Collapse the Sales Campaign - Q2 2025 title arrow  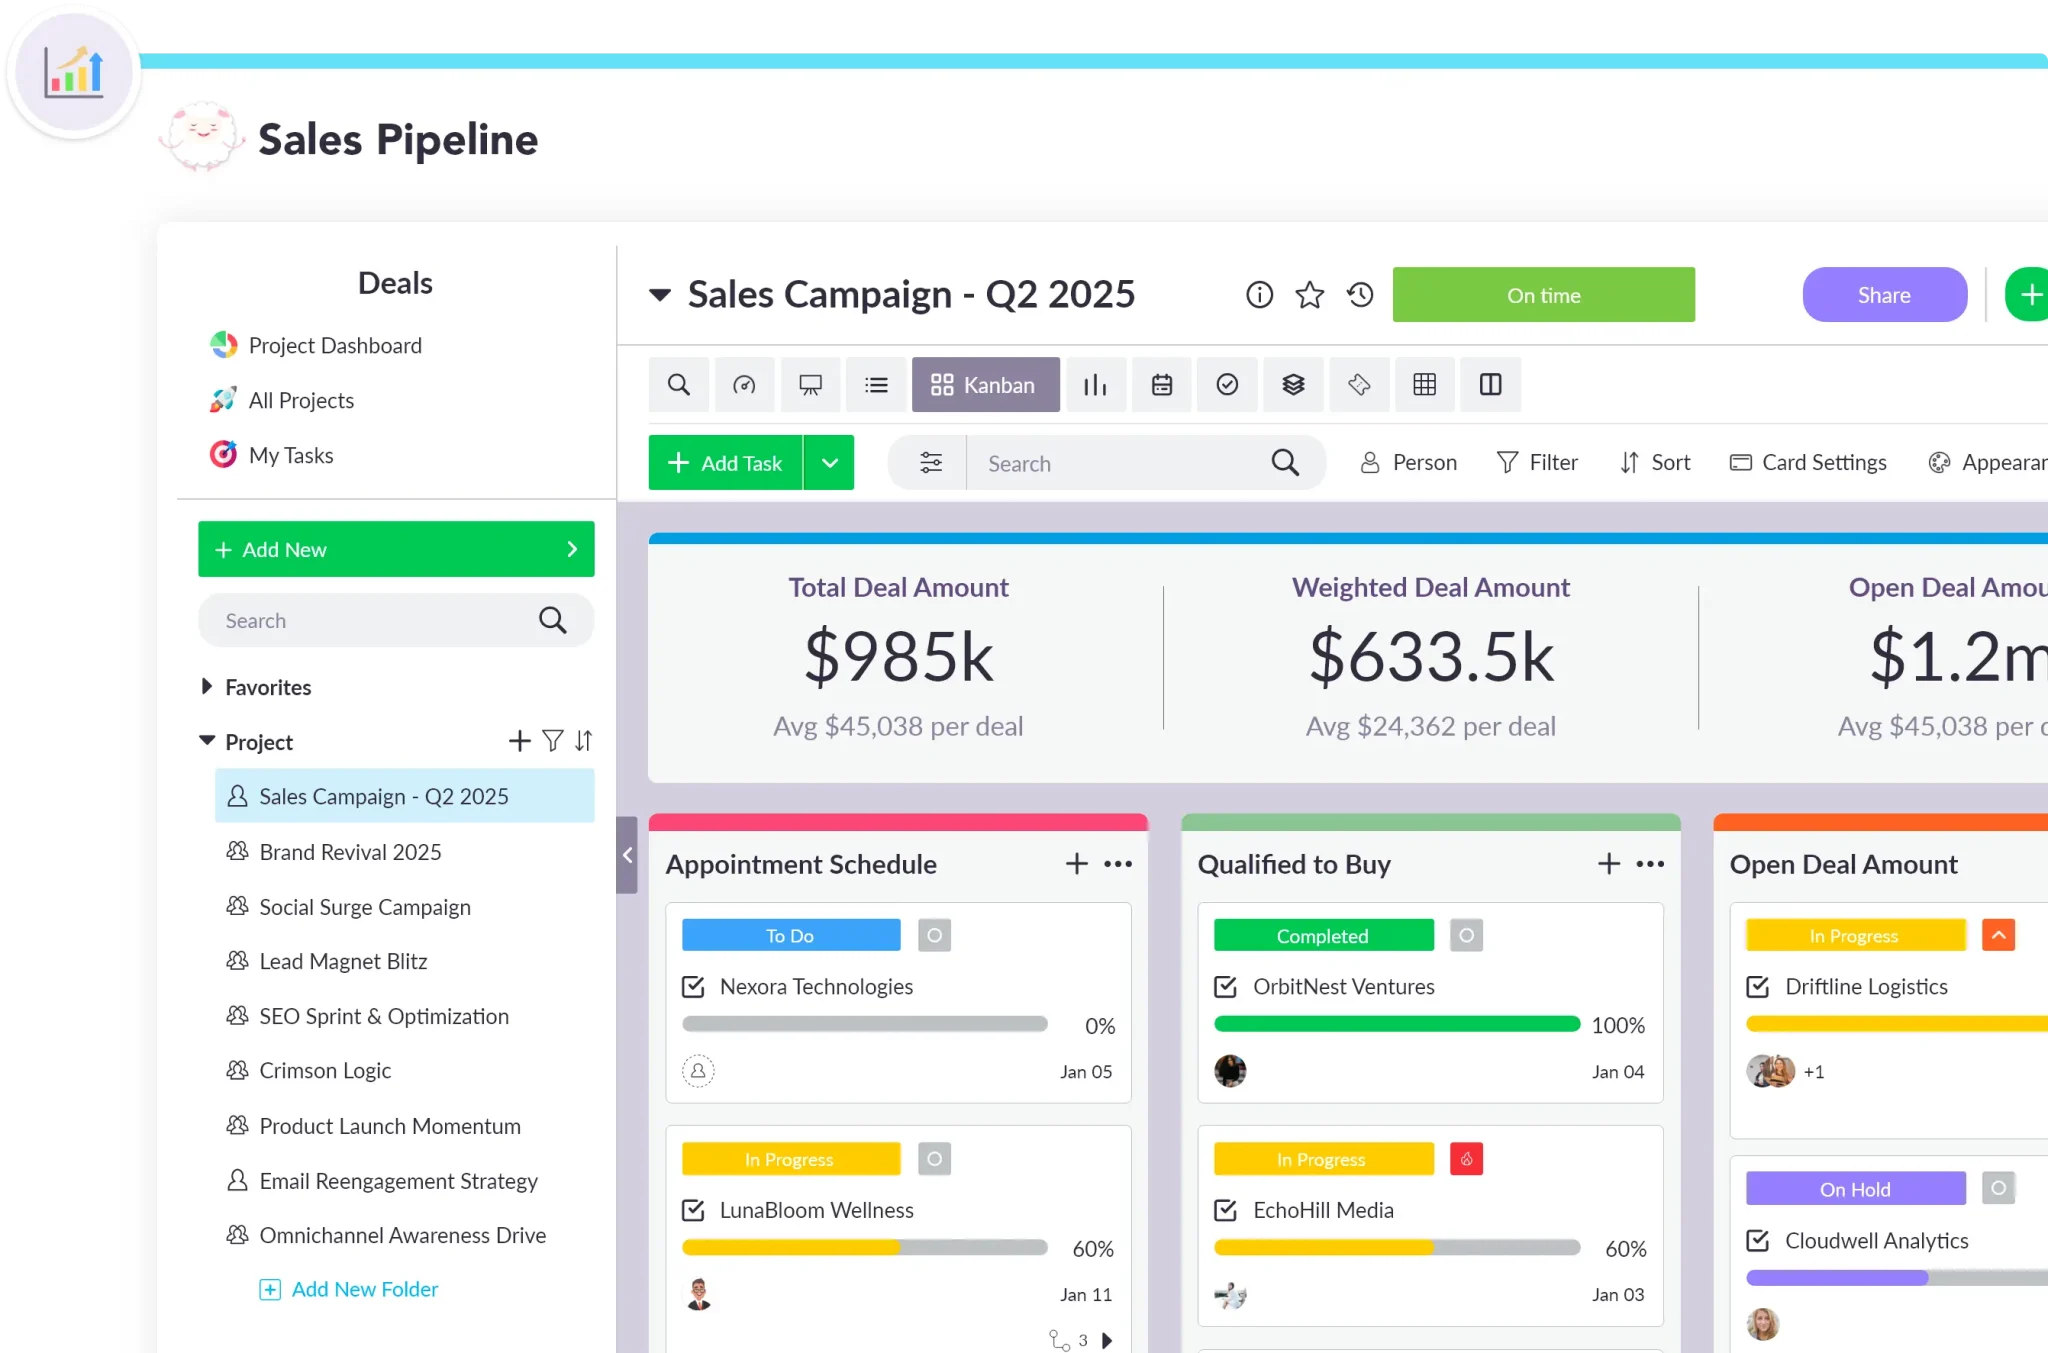tap(659, 295)
